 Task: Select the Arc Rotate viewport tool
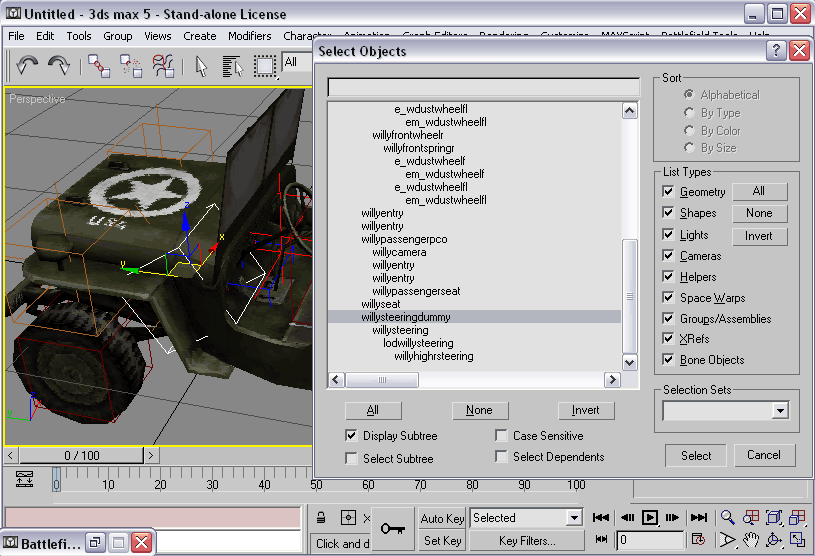pyautogui.click(x=774, y=540)
